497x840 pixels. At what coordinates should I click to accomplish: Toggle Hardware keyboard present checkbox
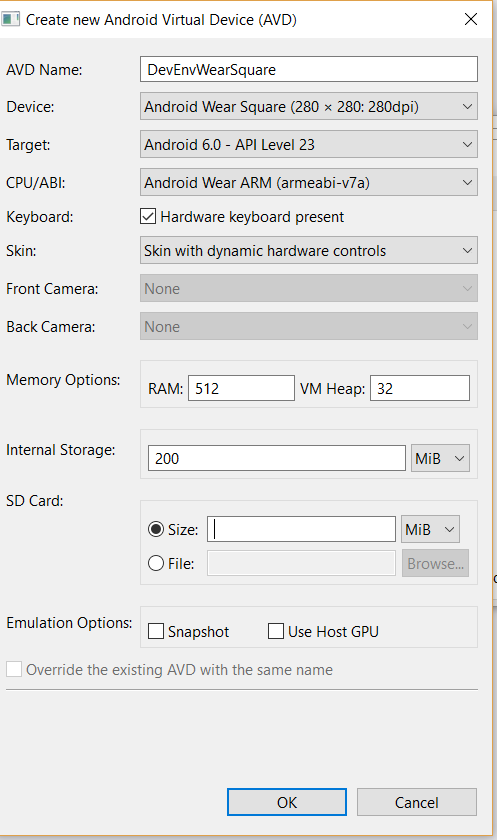click(148, 216)
